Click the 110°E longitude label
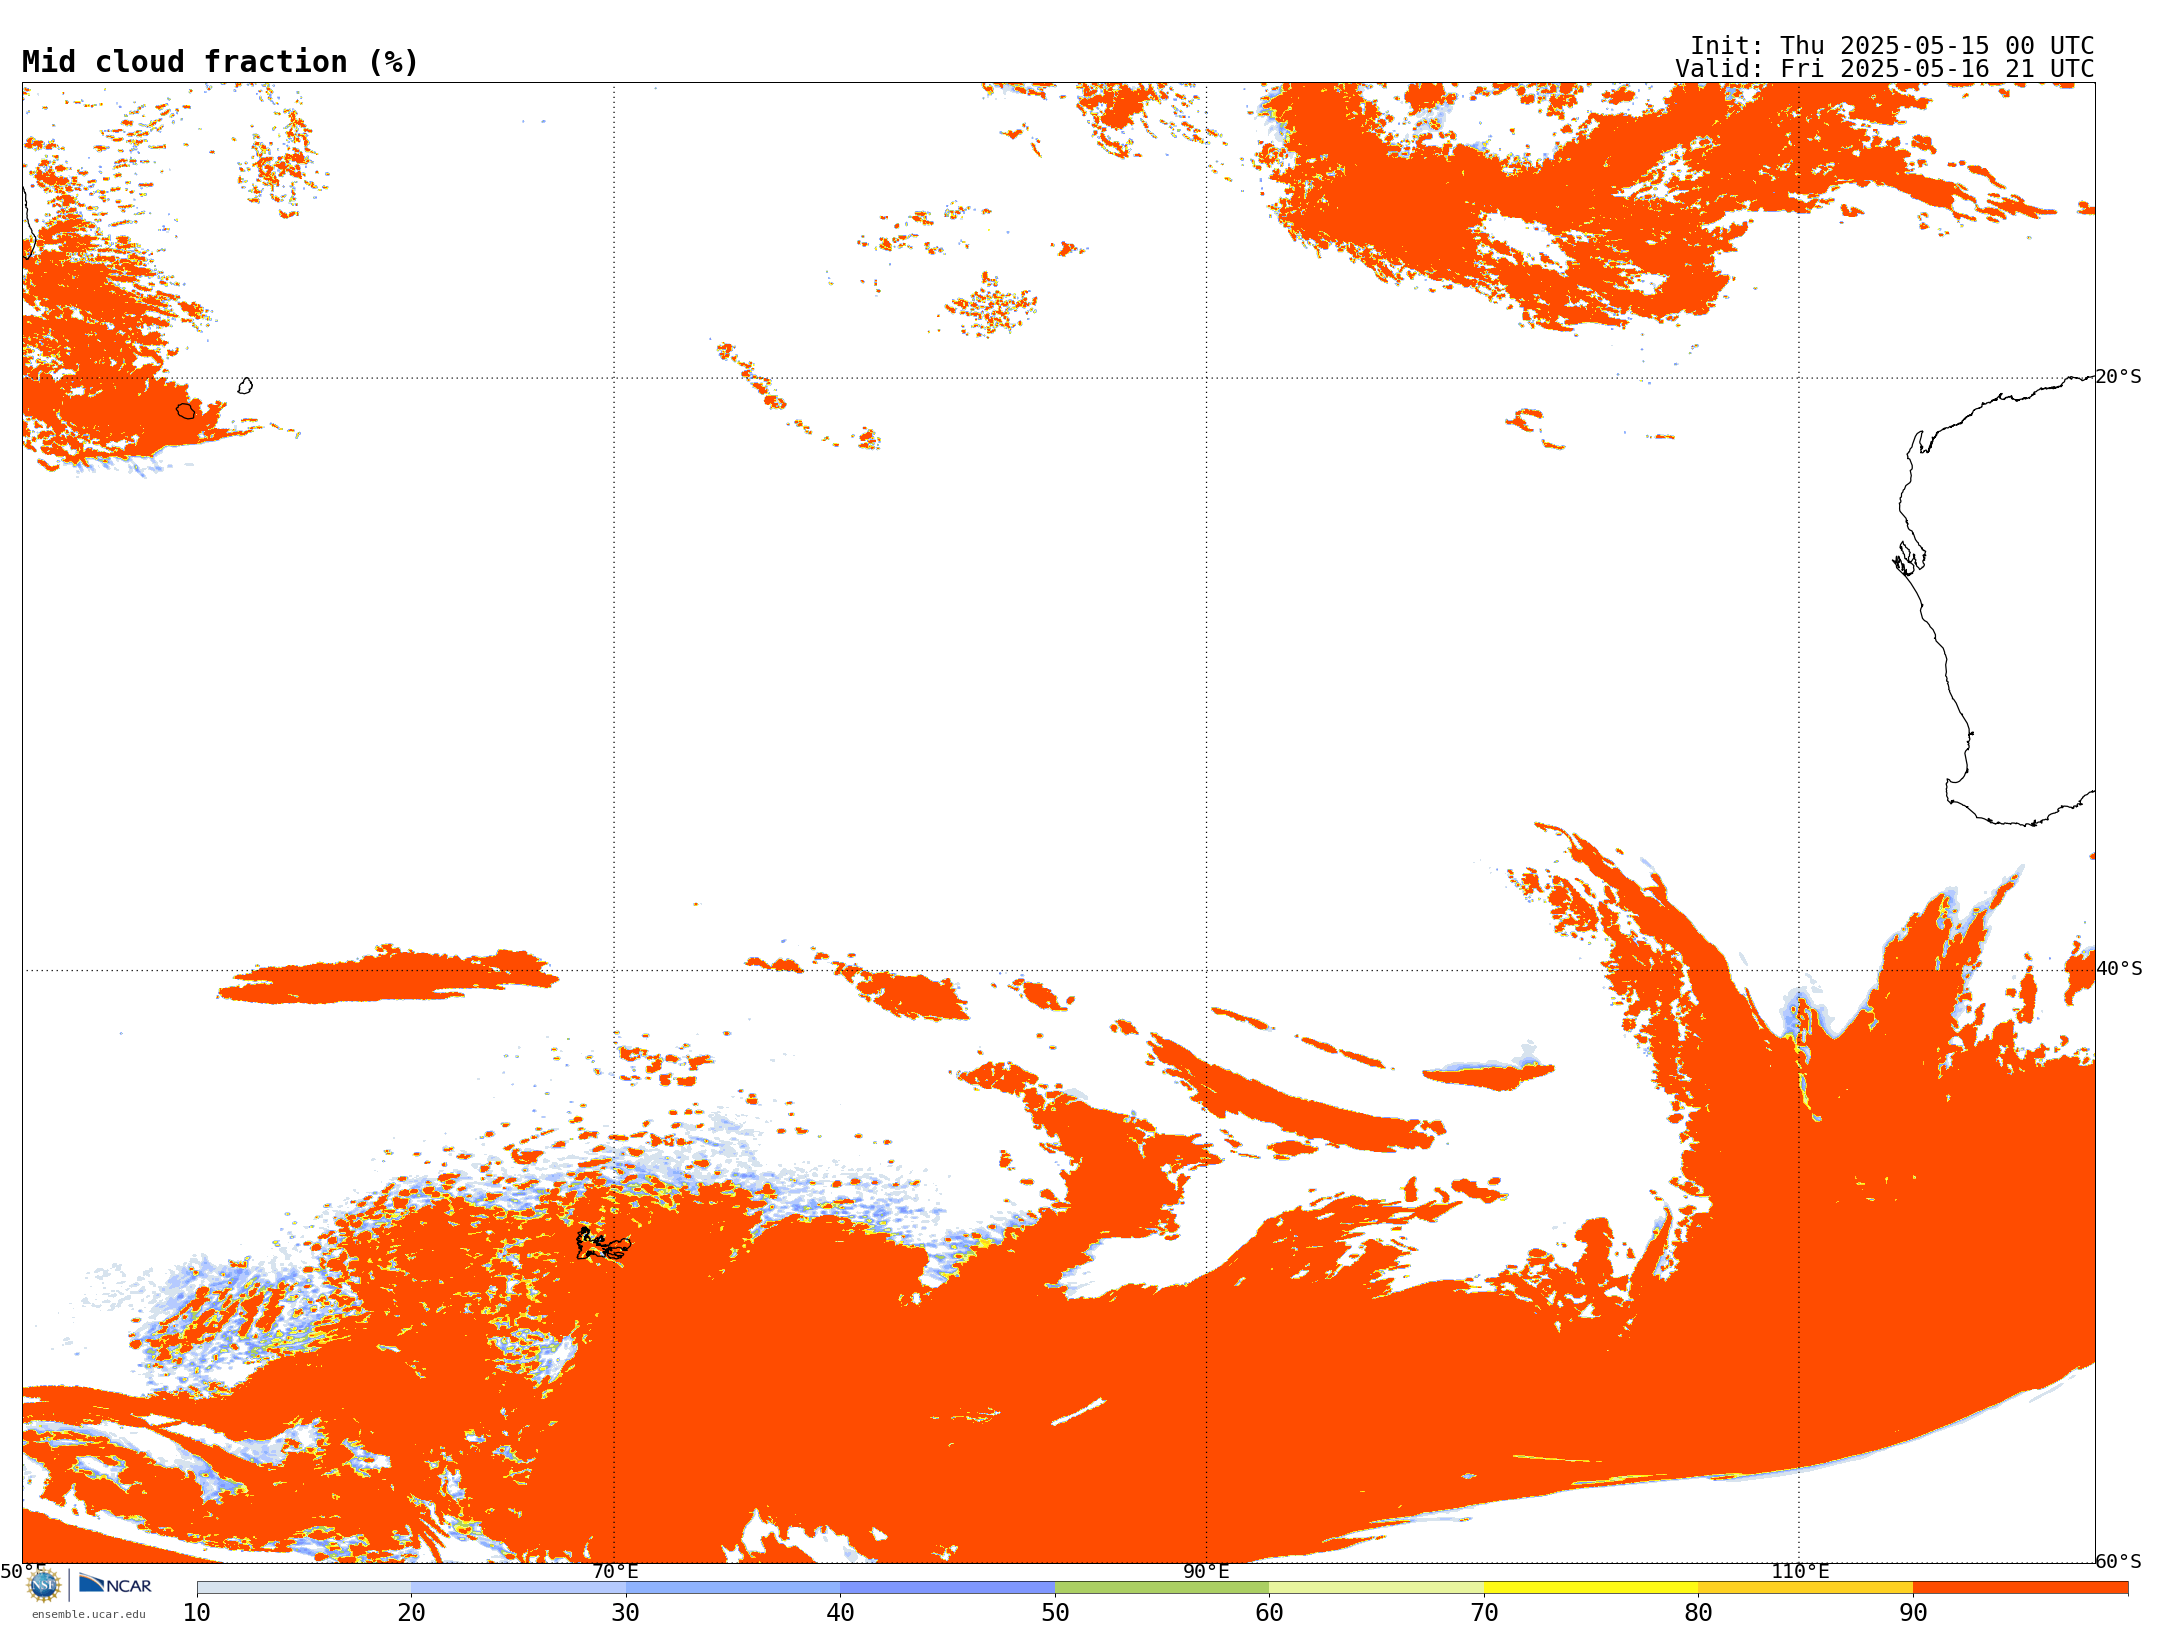Viewport: 2160px width, 1626px height. 1800,1572
